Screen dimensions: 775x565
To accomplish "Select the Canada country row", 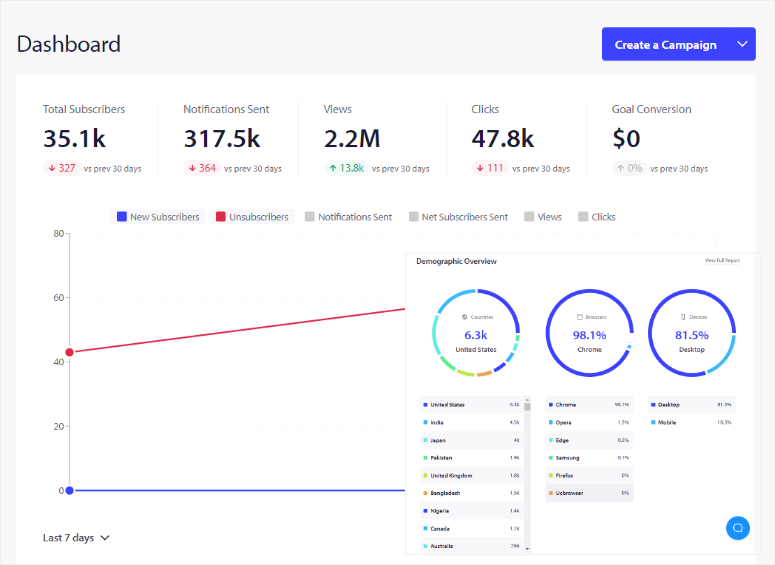I will (x=472, y=529).
